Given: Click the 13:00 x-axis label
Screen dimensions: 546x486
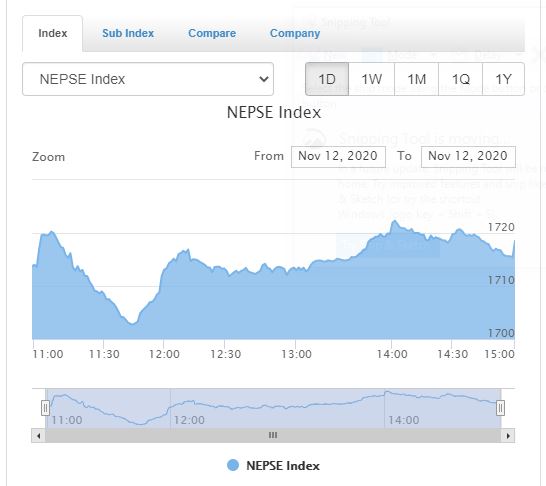Looking at the screenshot, I should pos(296,354).
